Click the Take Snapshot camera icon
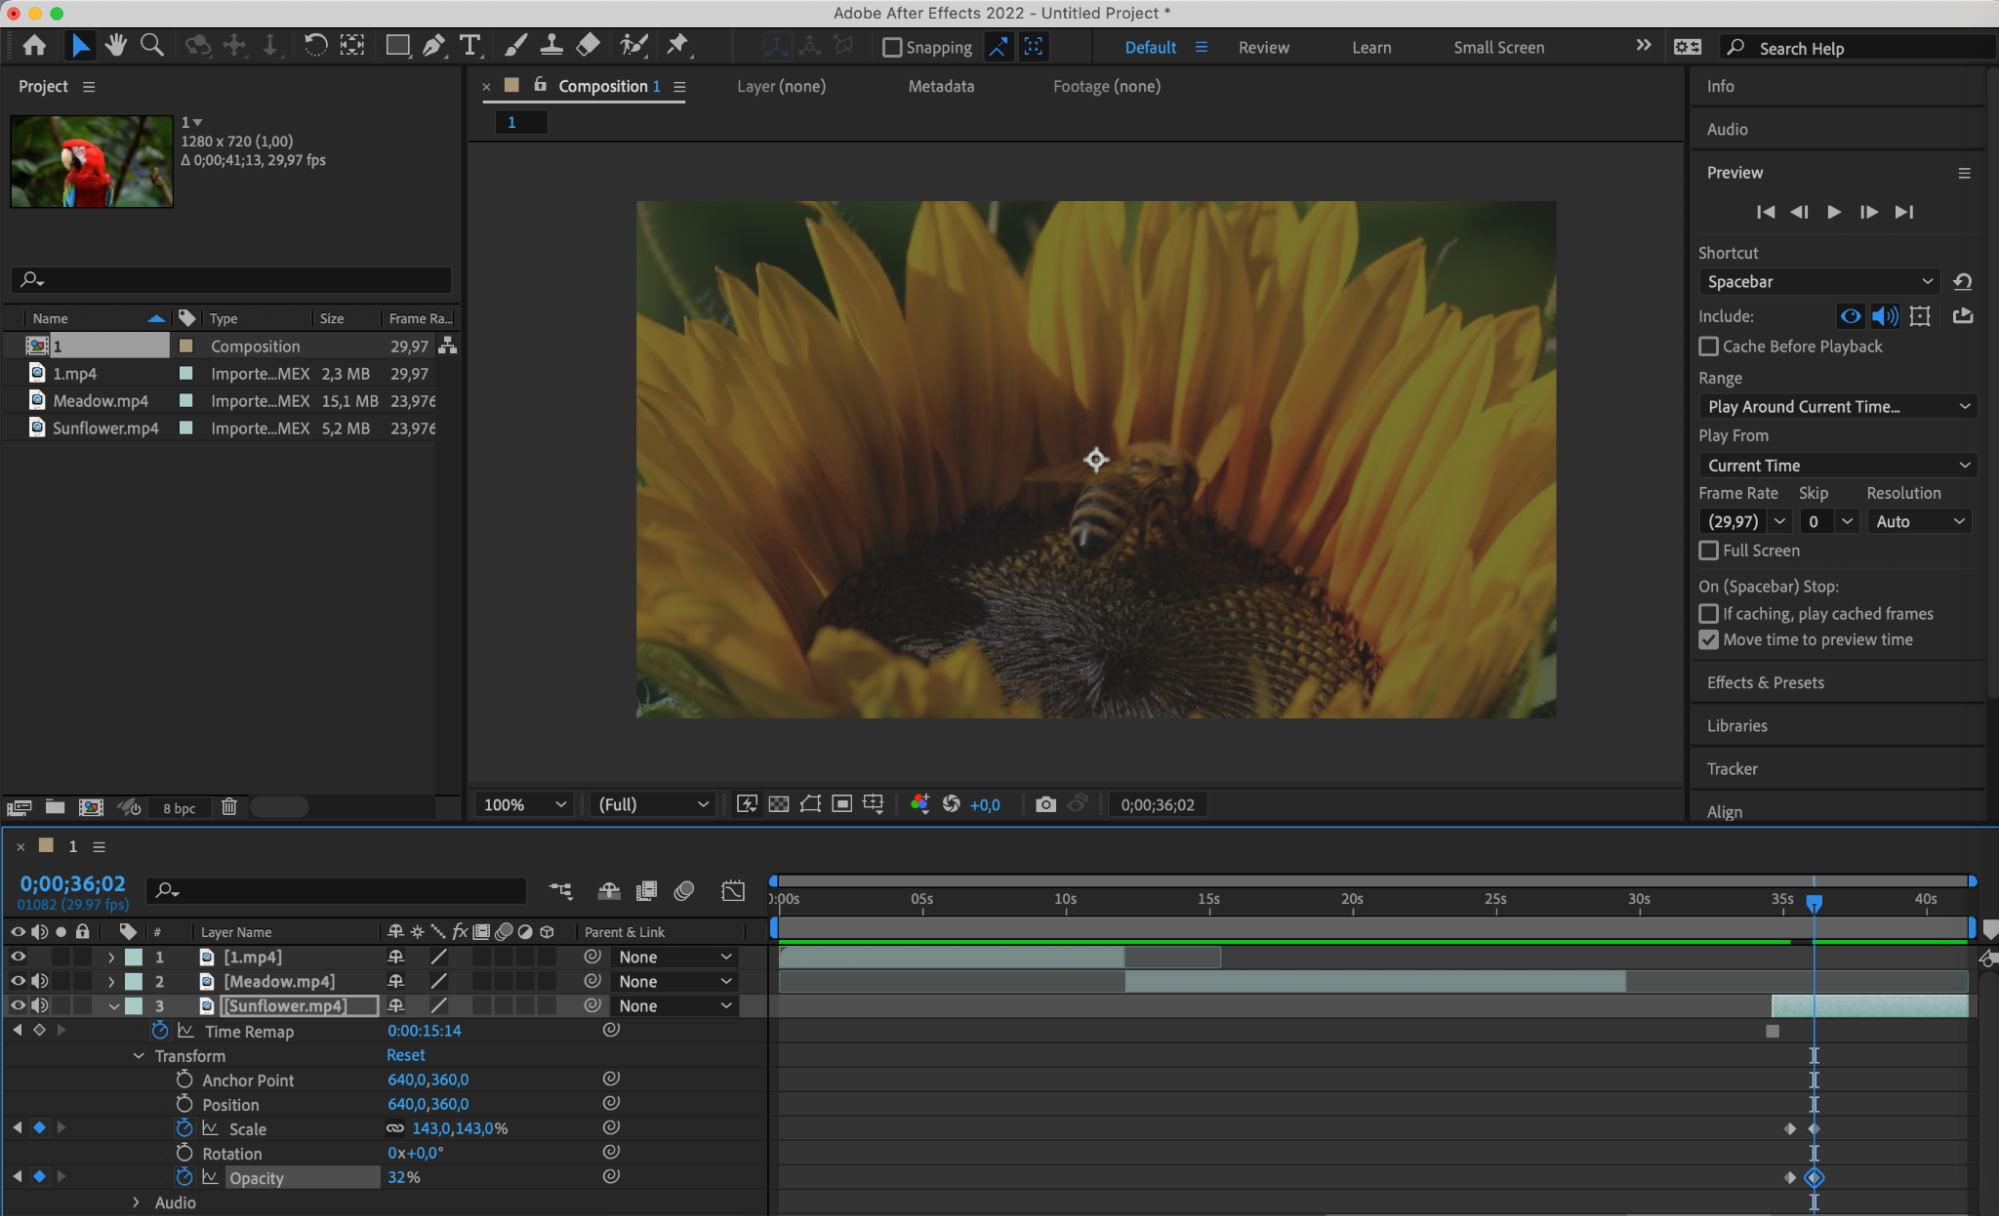Screen dimensions: 1999x1217 pos(1045,804)
